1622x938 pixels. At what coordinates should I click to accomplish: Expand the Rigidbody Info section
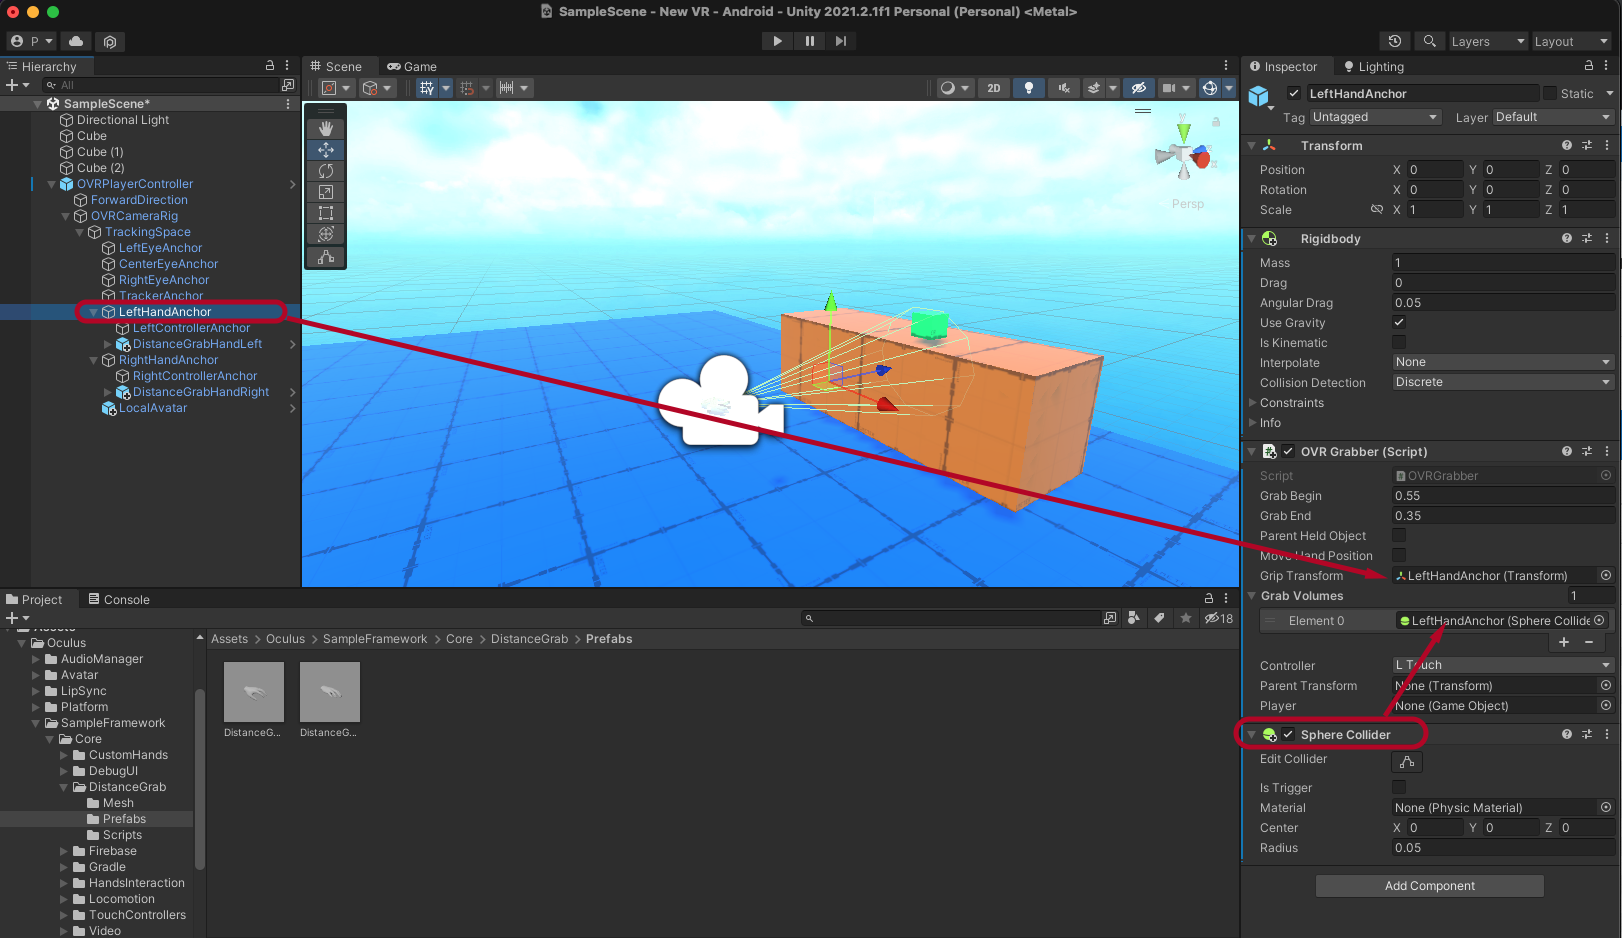(1252, 422)
